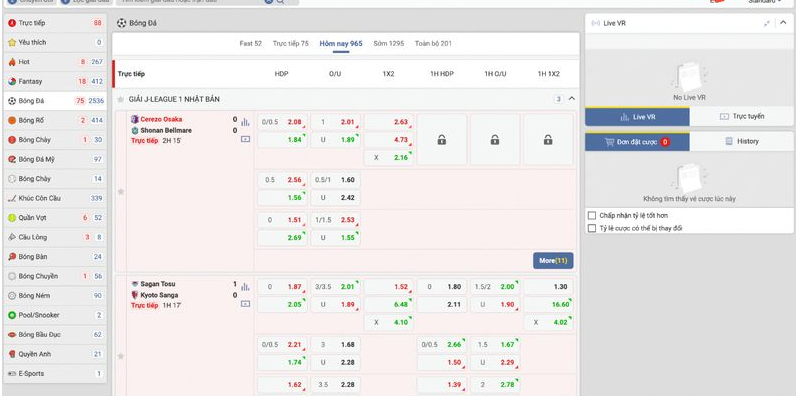
Task: Open statistics chart for Sagan Tosu match
Action: point(245,287)
